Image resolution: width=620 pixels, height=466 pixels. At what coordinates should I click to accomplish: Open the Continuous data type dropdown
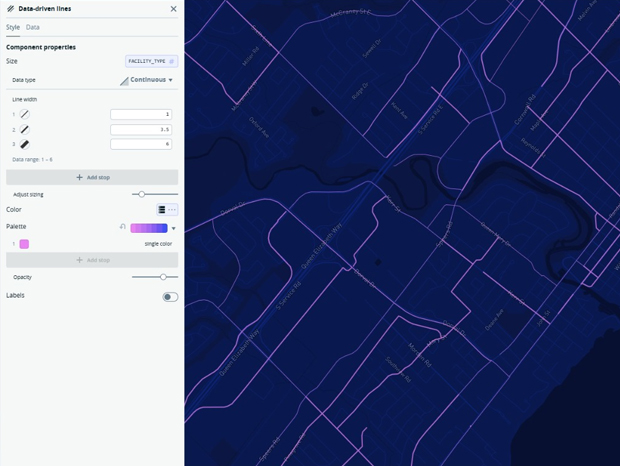(146, 80)
